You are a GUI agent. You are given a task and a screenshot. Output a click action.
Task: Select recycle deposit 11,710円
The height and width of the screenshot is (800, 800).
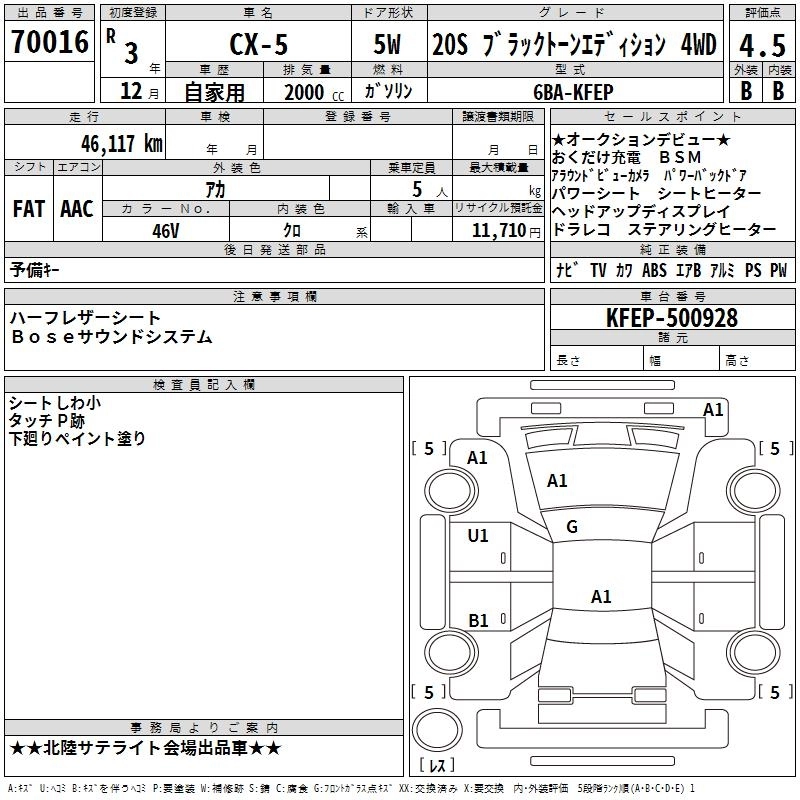[x=506, y=231]
